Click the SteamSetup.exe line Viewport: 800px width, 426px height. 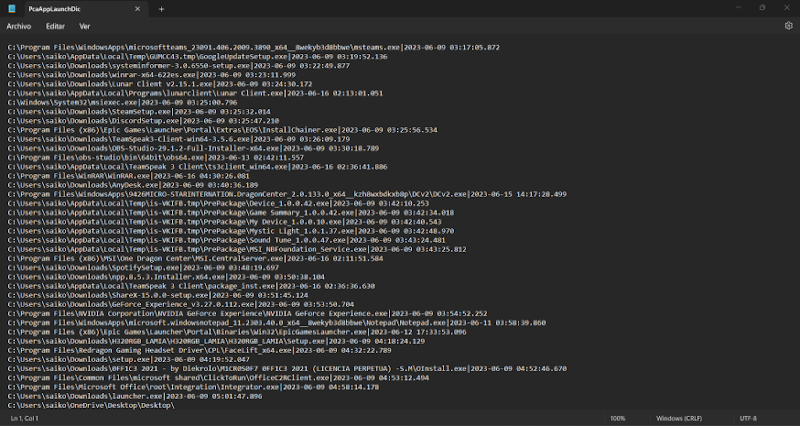coord(139,112)
